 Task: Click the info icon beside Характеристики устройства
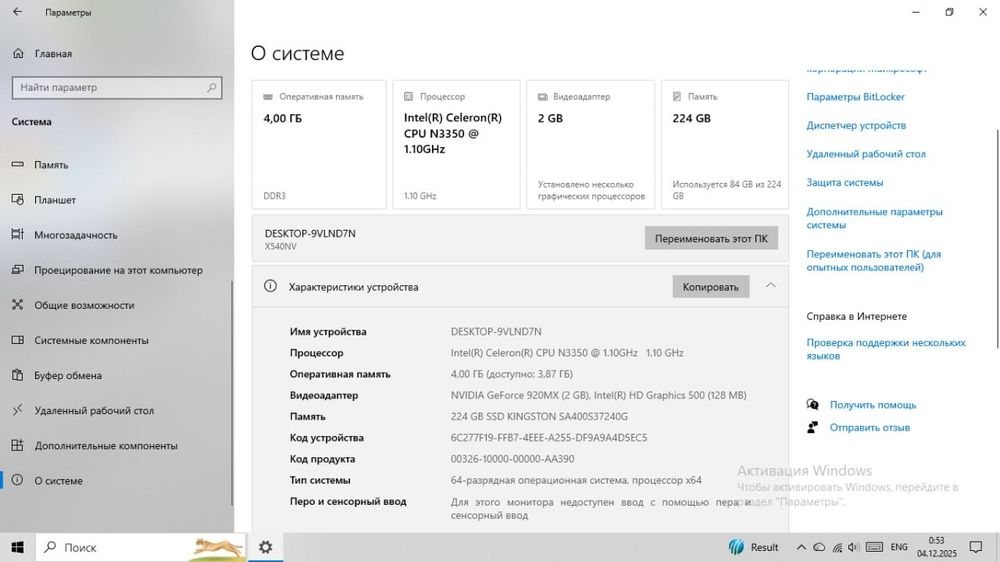(x=270, y=286)
